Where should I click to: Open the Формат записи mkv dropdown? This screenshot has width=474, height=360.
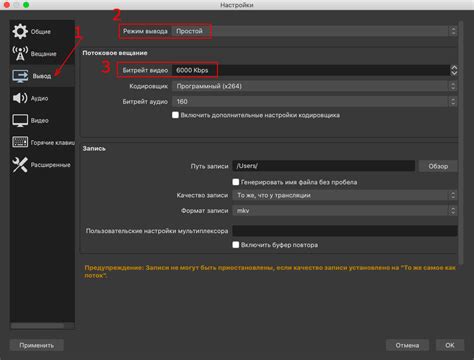point(344,211)
